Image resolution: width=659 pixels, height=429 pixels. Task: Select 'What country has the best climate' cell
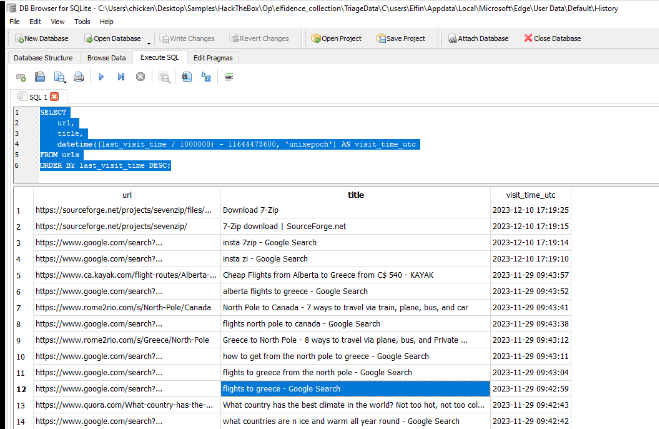tap(356, 405)
